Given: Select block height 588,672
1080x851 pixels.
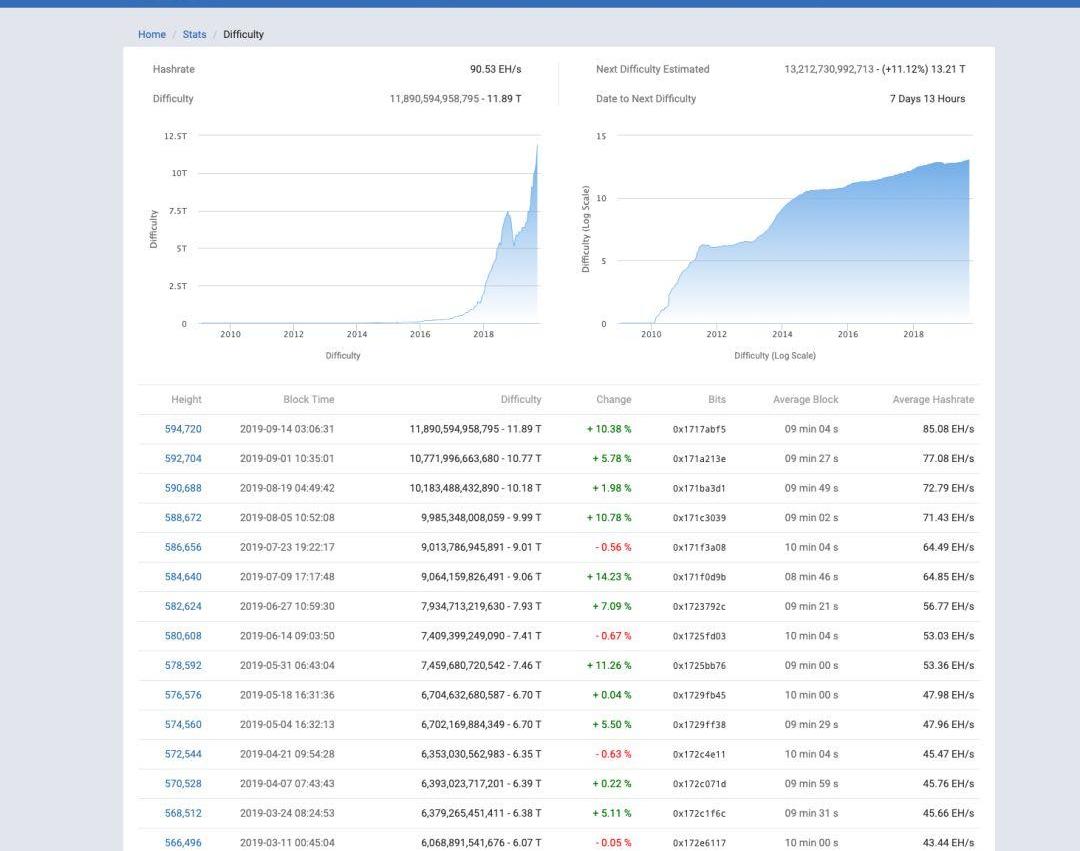Looking at the screenshot, I should coord(183,518).
